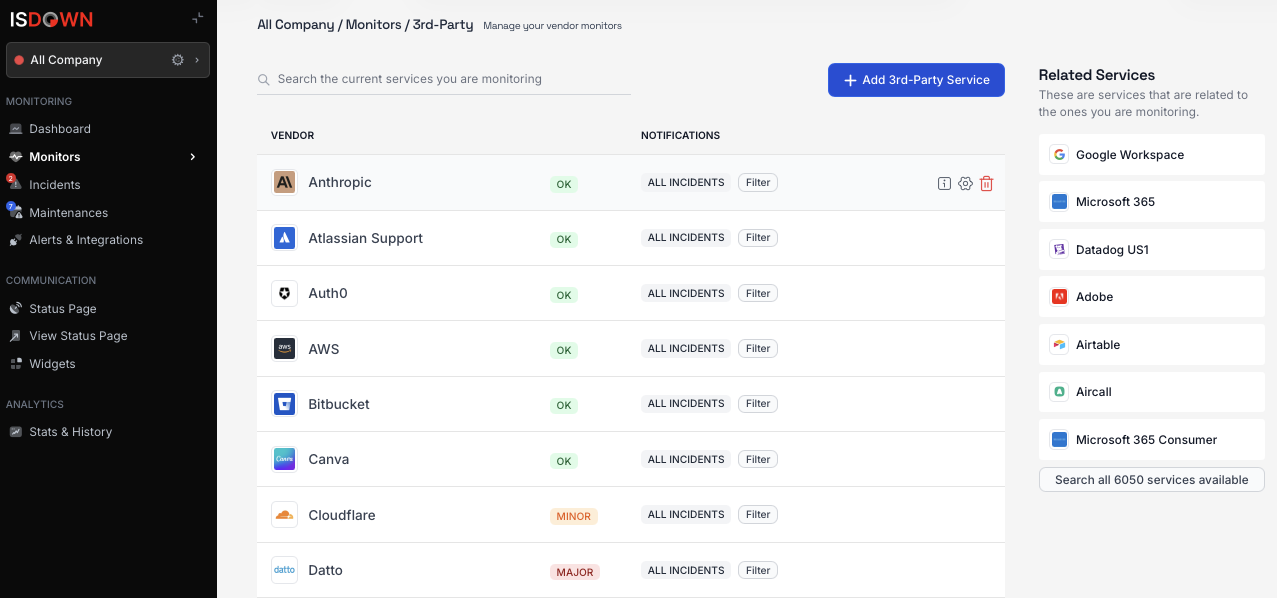This screenshot has width=1277, height=598.
Task: Open settings gear for Anthropic monitor
Action: pyautogui.click(x=965, y=183)
